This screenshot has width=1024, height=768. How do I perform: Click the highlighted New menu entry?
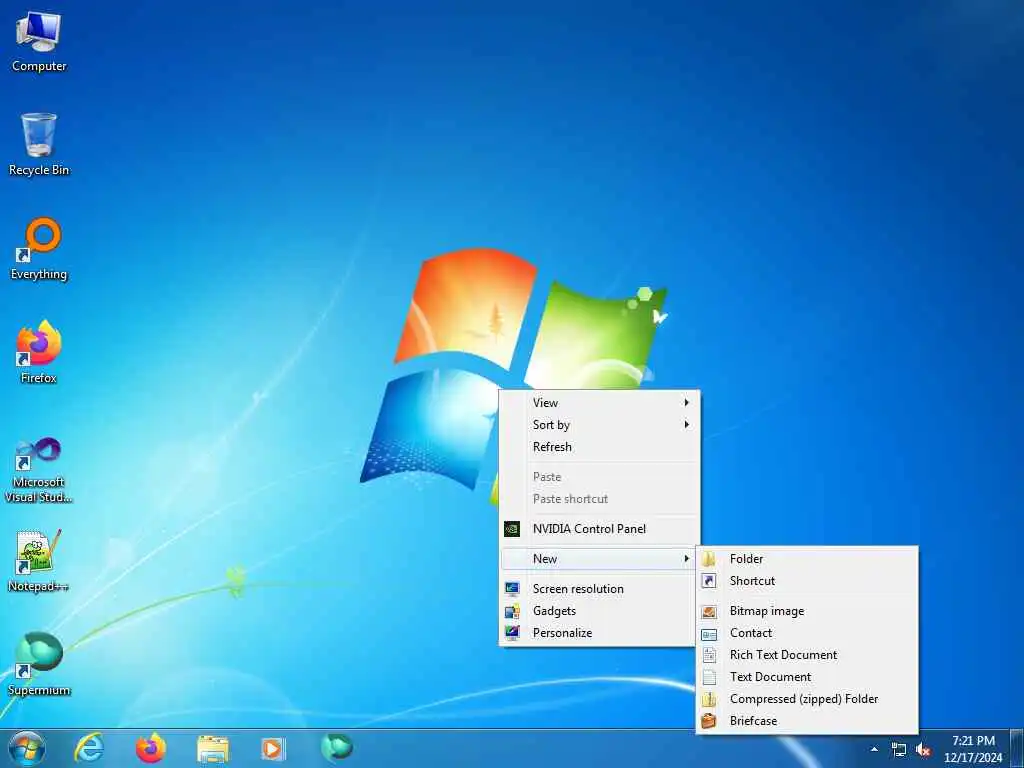(x=599, y=558)
